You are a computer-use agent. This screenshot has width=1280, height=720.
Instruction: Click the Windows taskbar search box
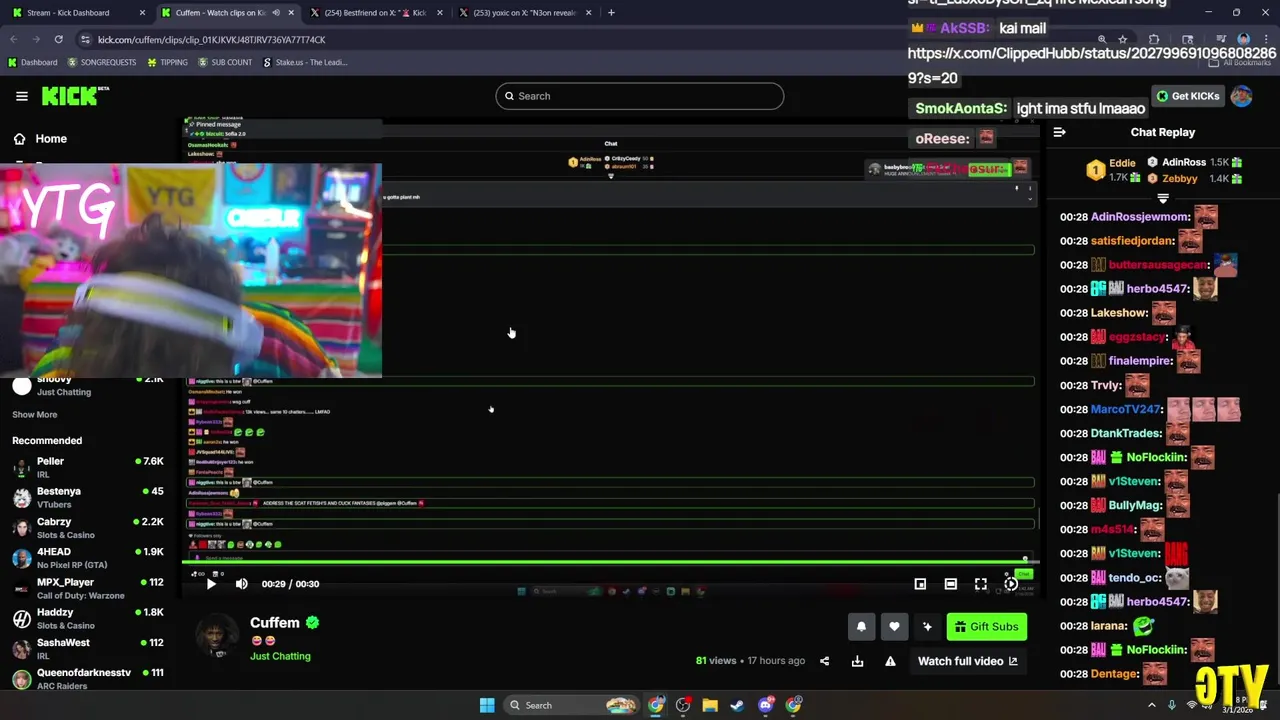(570, 705)
